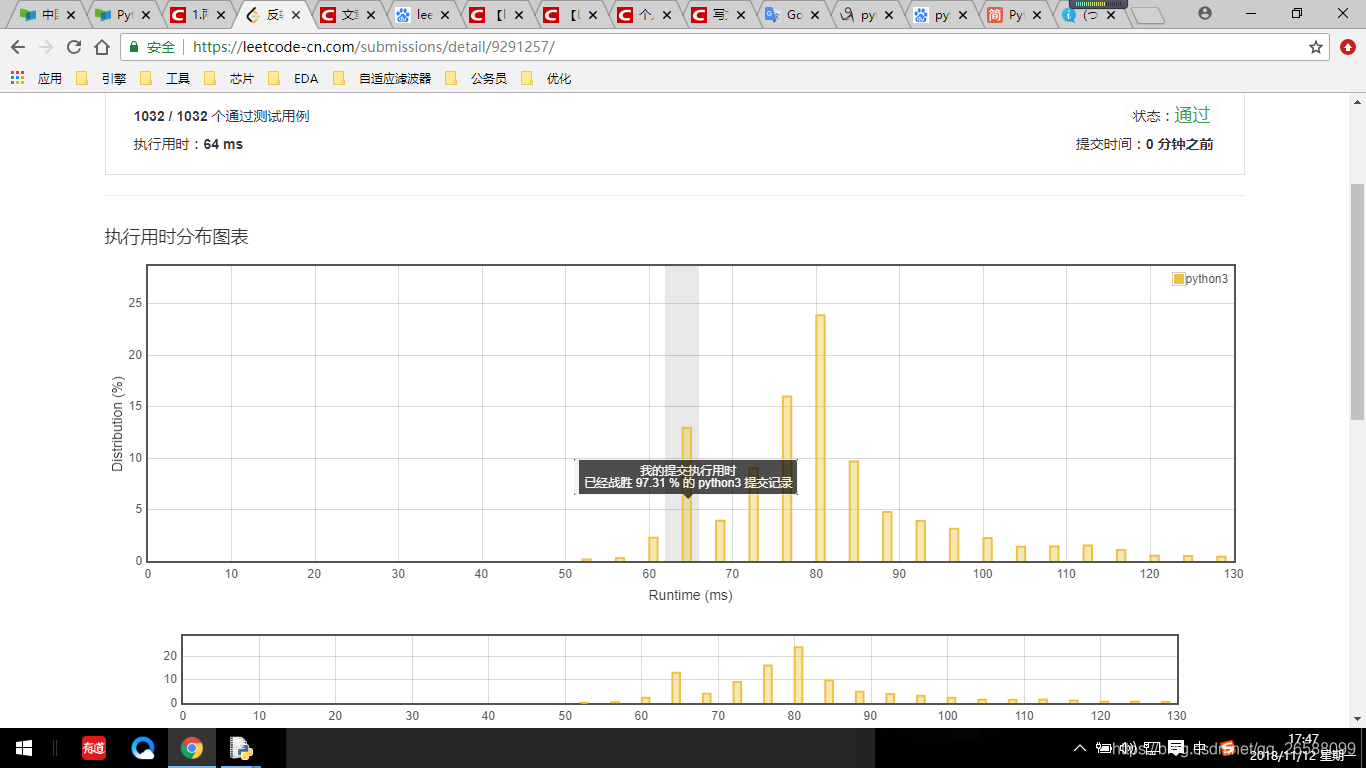Expand the hidden system tray icons

(x=1080, y=748)
